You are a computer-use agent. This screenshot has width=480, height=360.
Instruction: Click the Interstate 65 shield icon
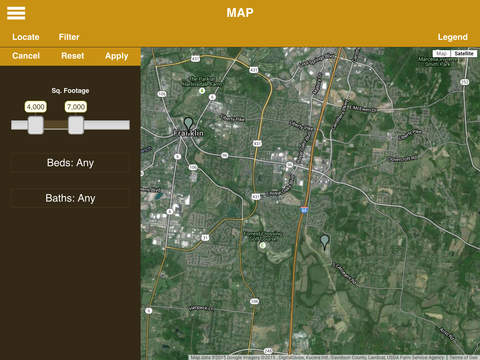coord(304,210)
